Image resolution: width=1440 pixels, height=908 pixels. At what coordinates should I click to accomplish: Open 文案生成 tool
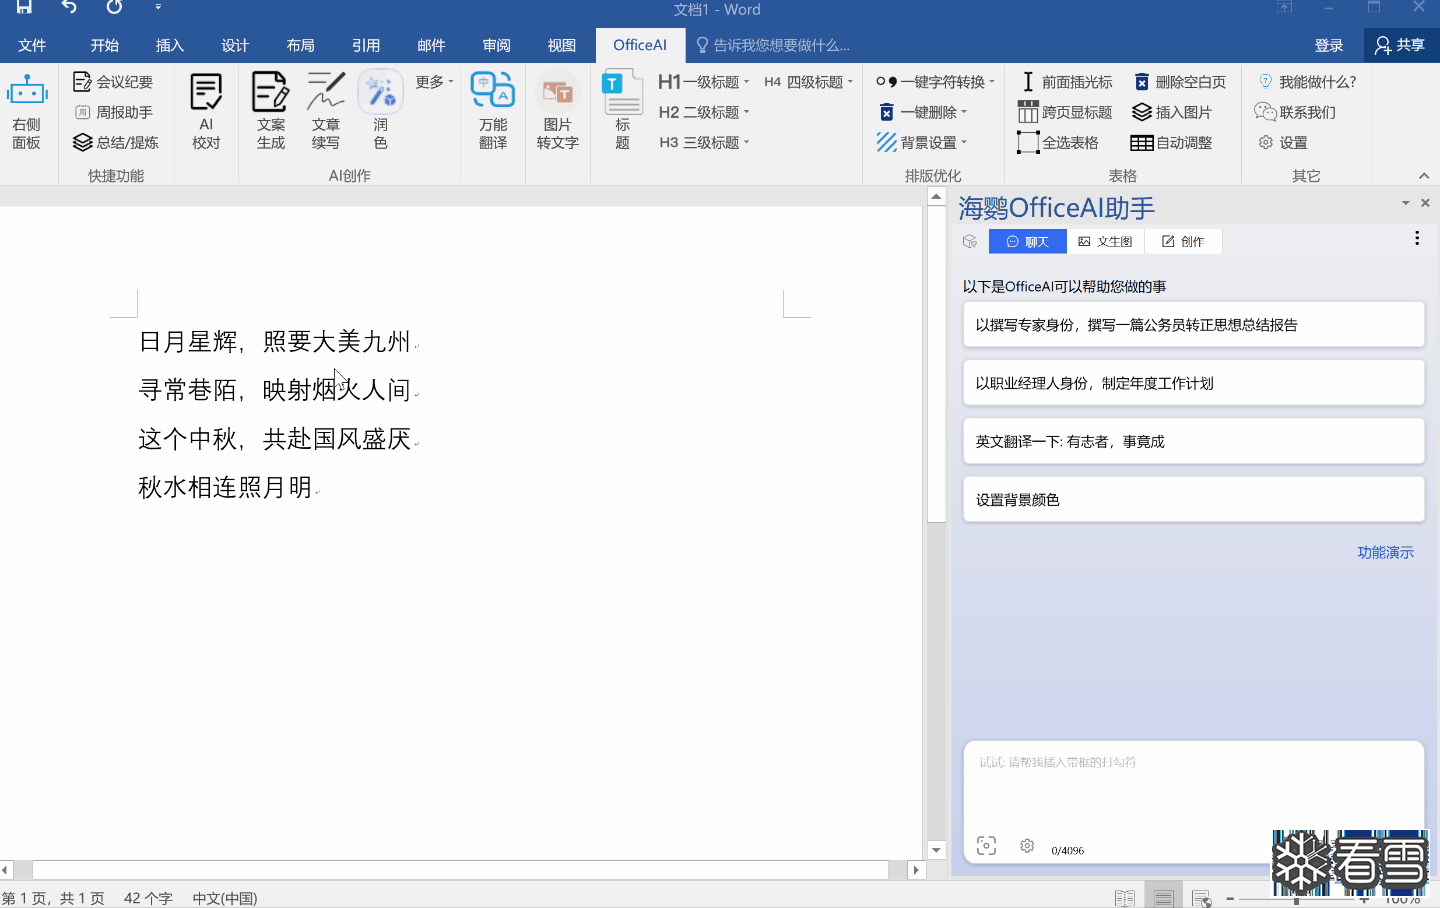(x=270, y=110)
